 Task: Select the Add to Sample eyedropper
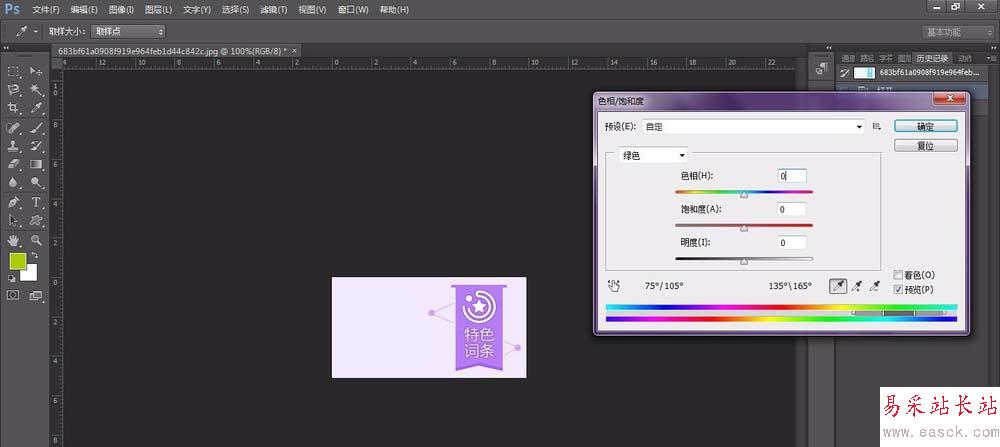click(x=856, y=285)
